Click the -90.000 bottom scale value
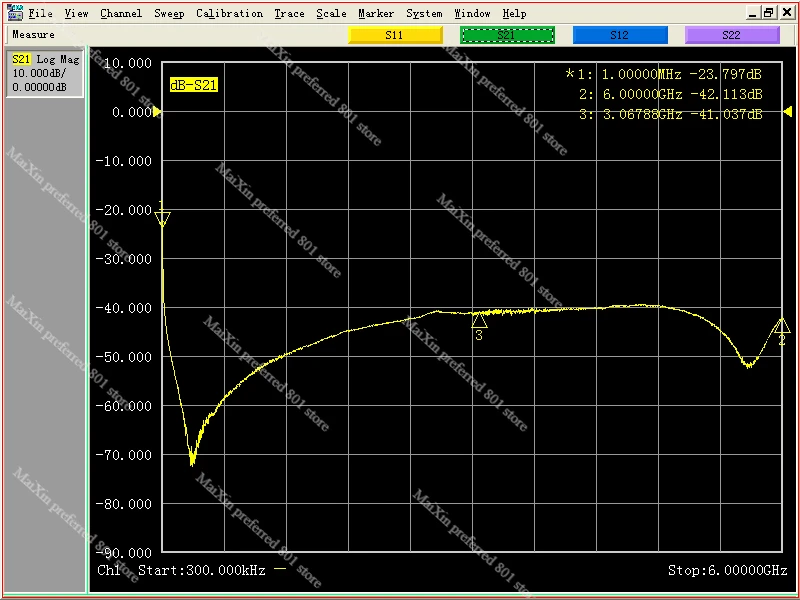 click(x=124, y=553)
